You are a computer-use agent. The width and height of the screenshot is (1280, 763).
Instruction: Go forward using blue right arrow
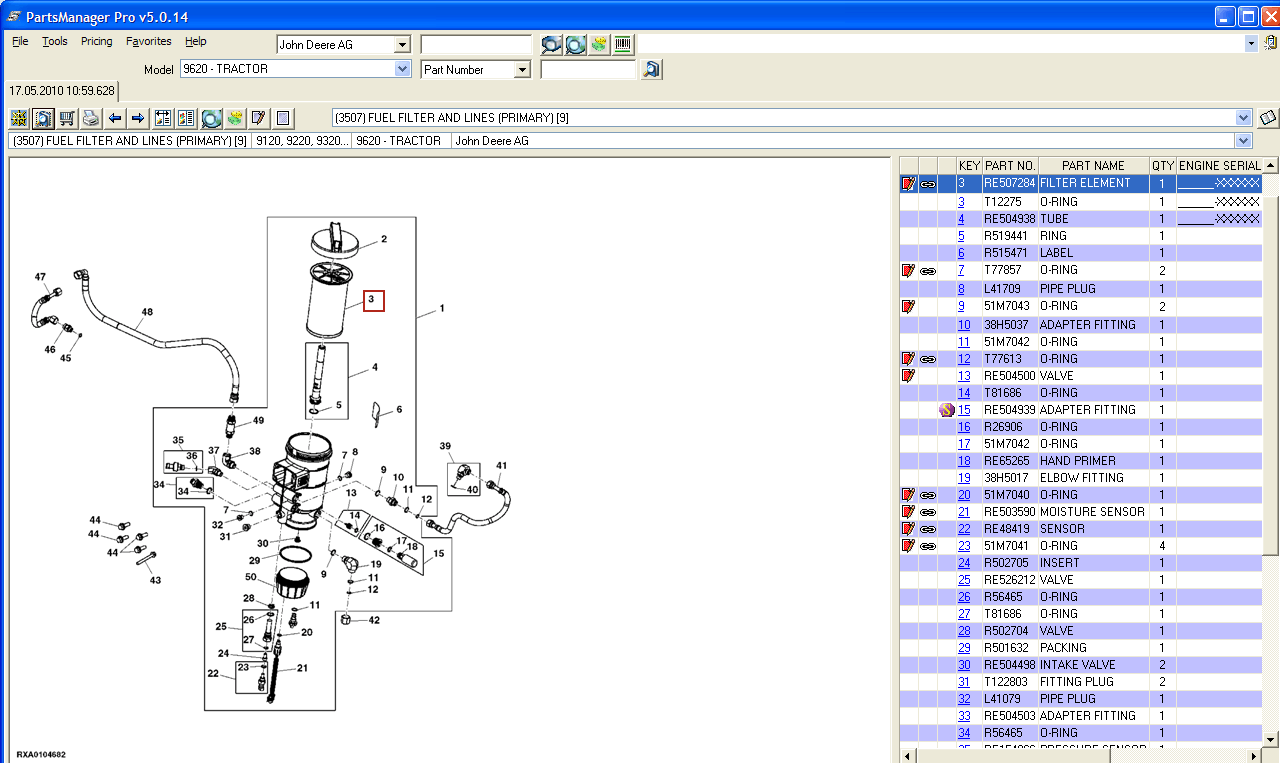click(x=138, y=118)
